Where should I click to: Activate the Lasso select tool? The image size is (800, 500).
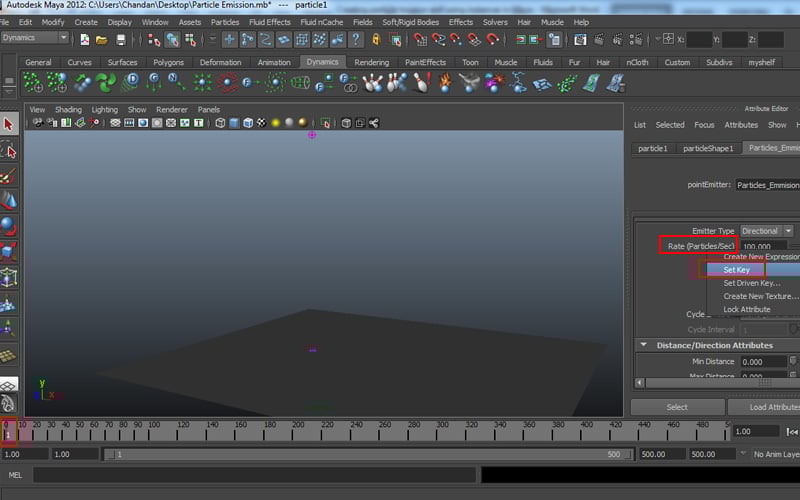pos(9,150)
